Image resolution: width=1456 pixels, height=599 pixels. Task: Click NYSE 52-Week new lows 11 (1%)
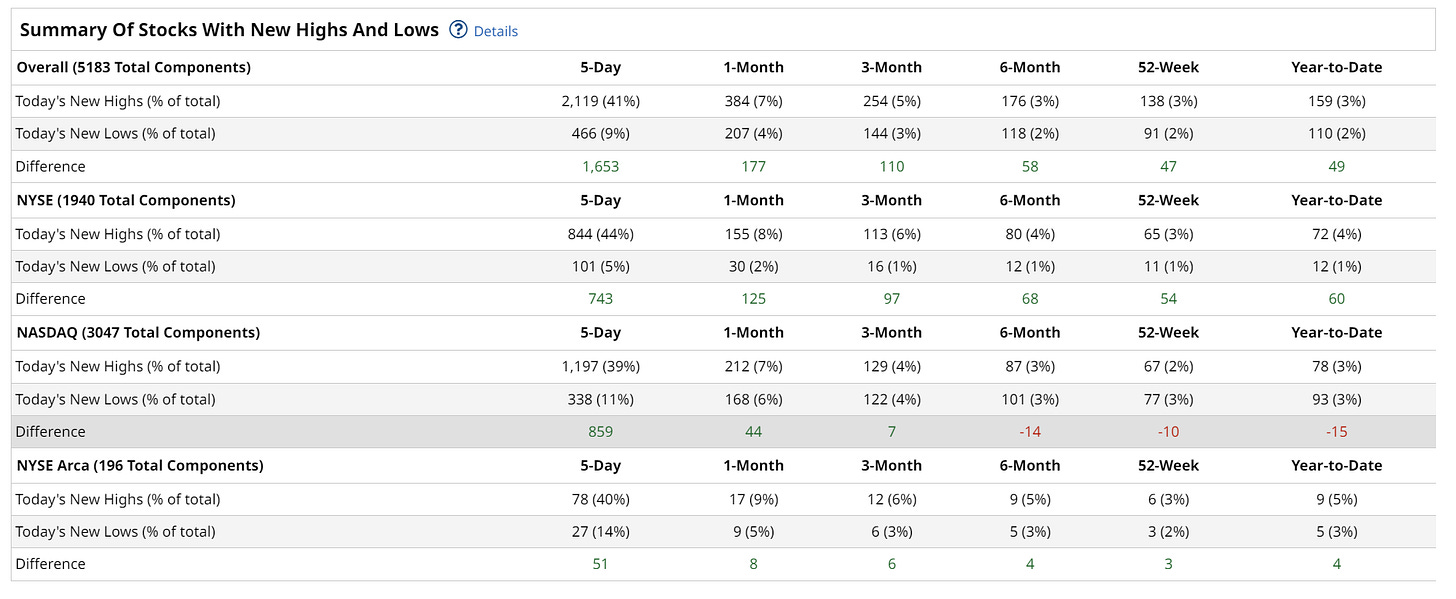tap(1168, 267)
